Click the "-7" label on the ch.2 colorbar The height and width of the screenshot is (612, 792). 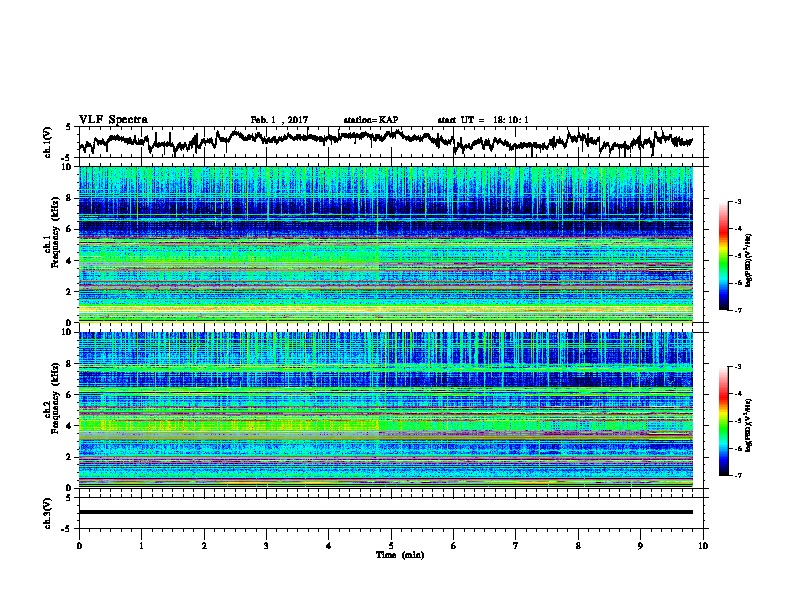pos(737,475)
